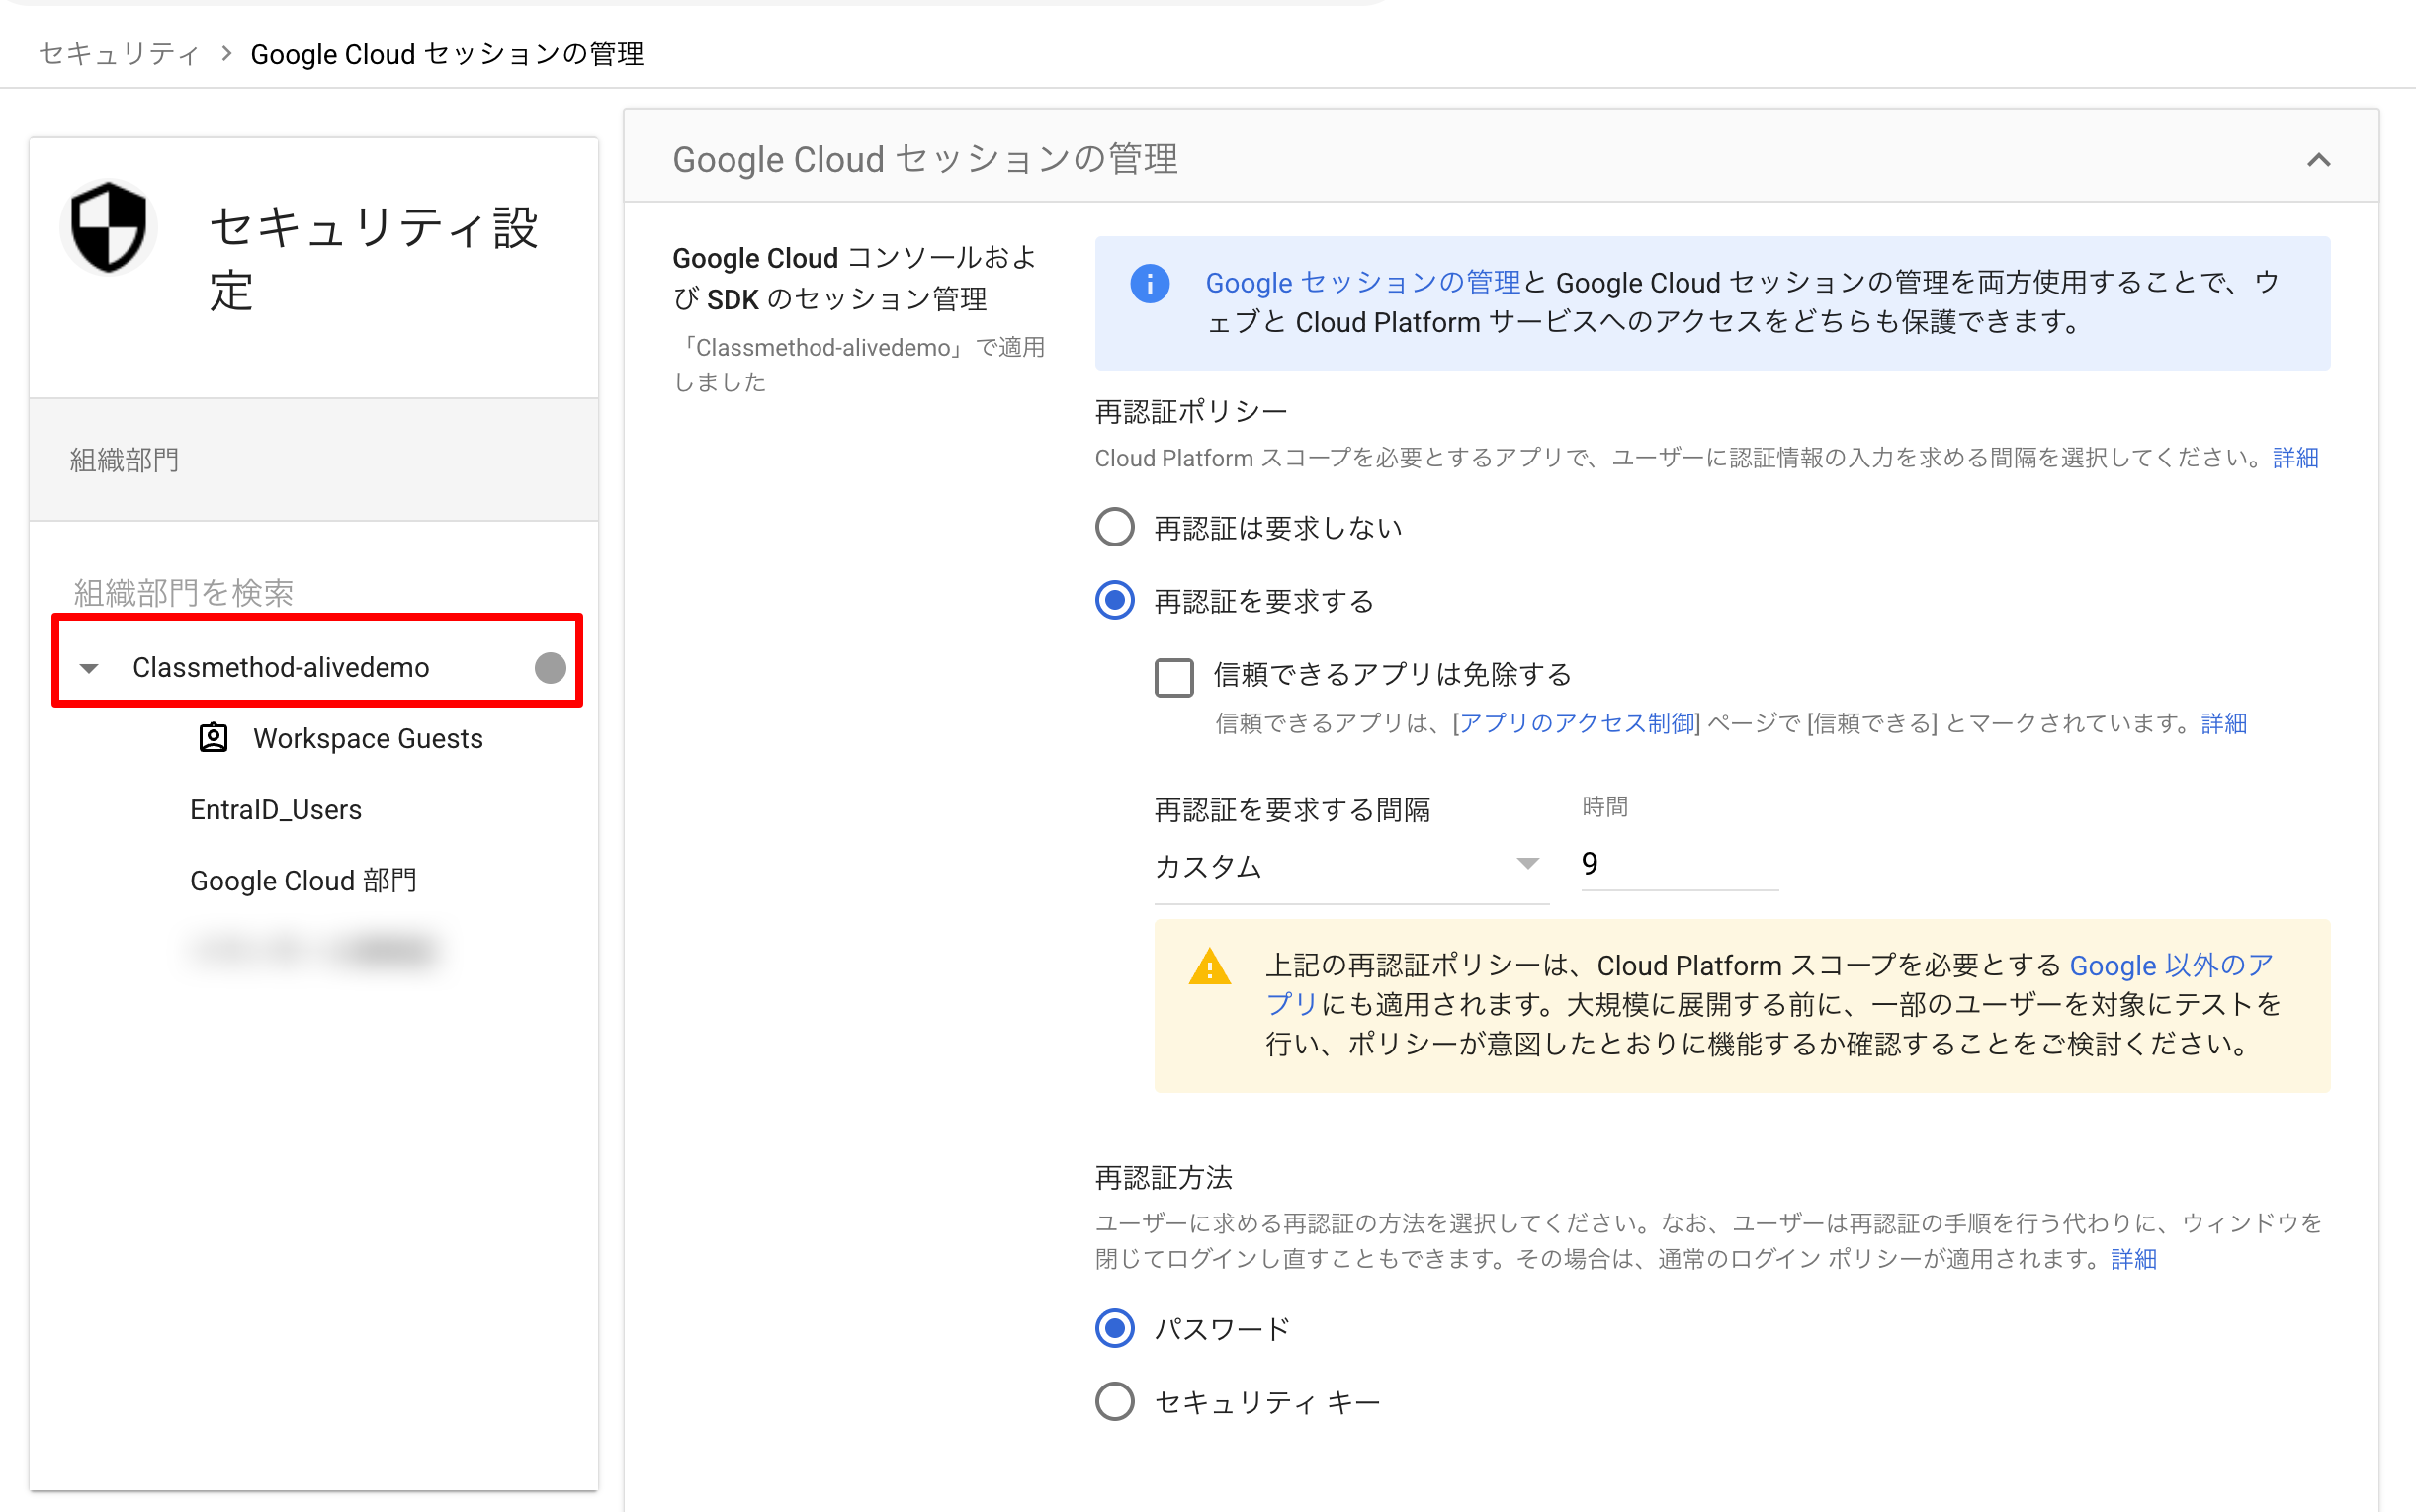
Task: Click the breadcrumb chevron separator after セキュリティ
Action: pos(226,54)
